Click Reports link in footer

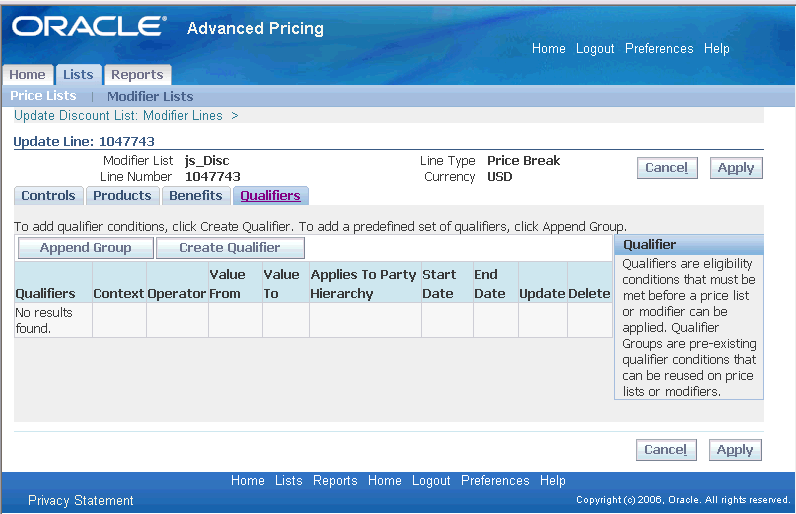pyautogui.click(x=335, y=481)
